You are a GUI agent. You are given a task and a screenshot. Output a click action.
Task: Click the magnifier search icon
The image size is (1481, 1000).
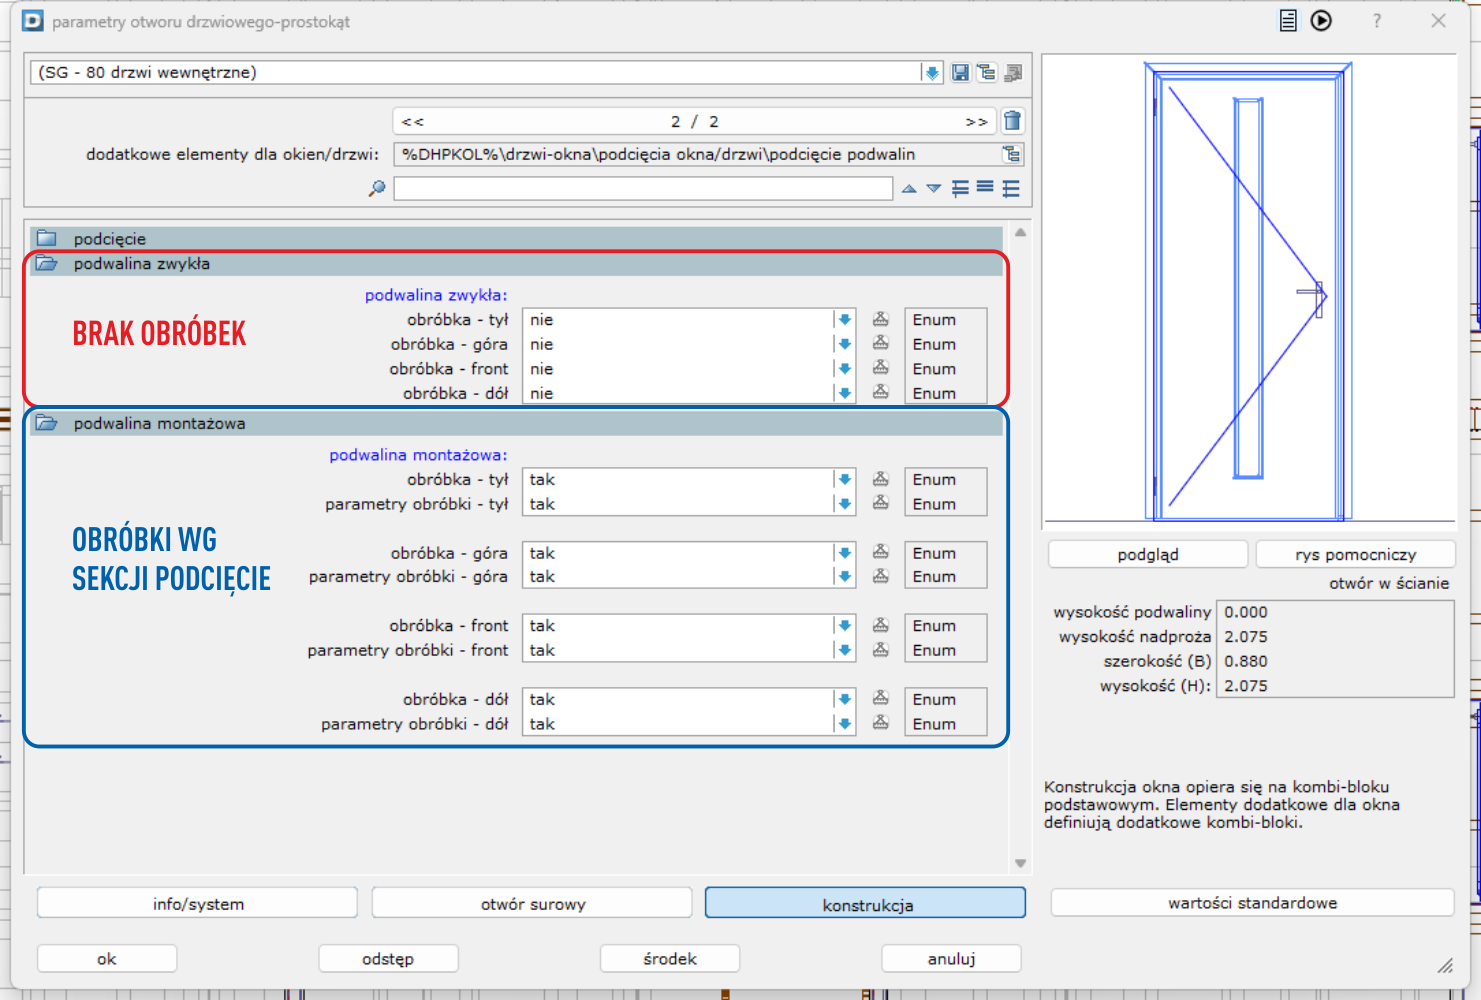pyautogui.click(x=377, y=188)
